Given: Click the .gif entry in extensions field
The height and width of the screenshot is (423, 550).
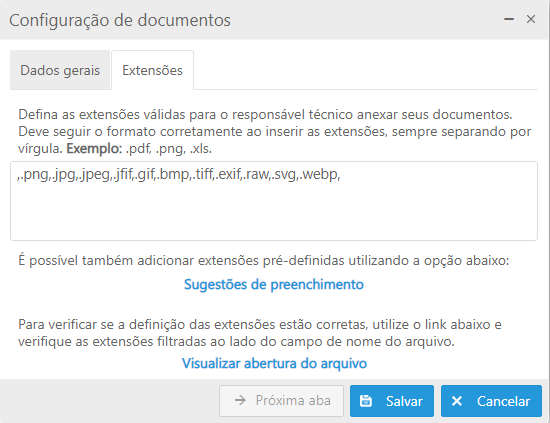Looking at the screenshot, I should [x=144, y=174].
